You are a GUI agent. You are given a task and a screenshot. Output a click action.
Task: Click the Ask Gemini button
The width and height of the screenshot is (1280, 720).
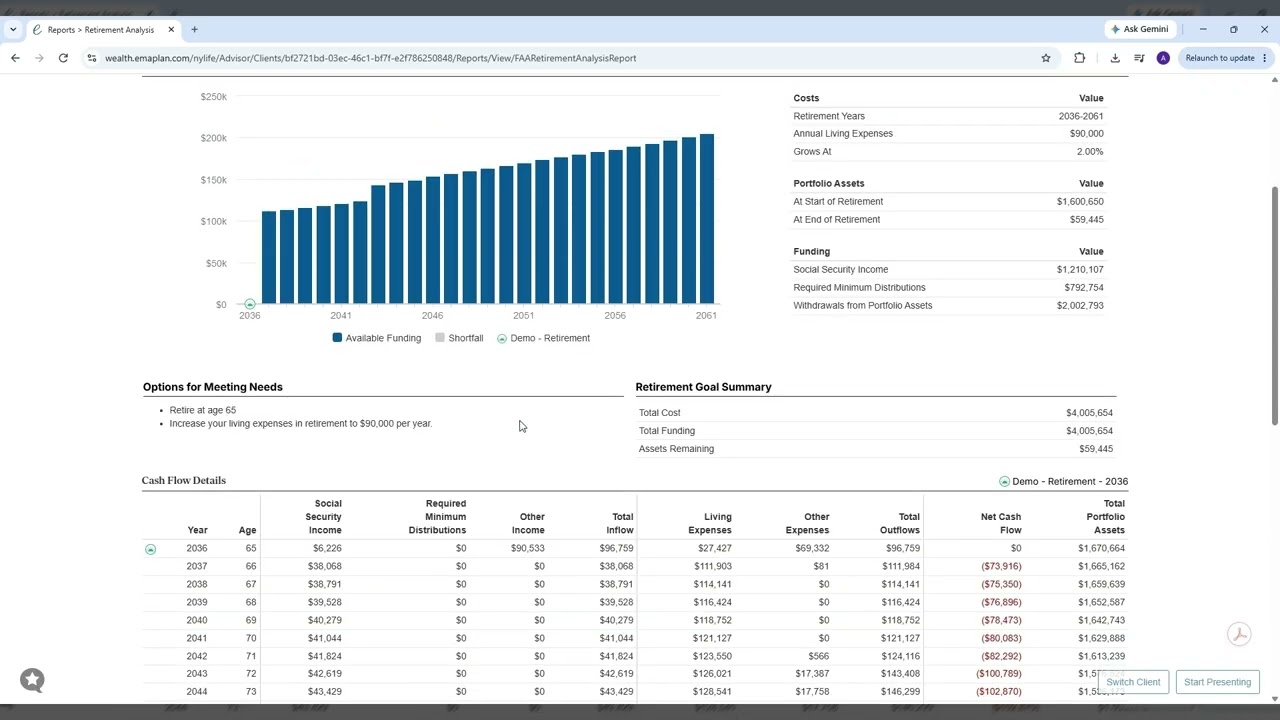(x=1139, y=30)
